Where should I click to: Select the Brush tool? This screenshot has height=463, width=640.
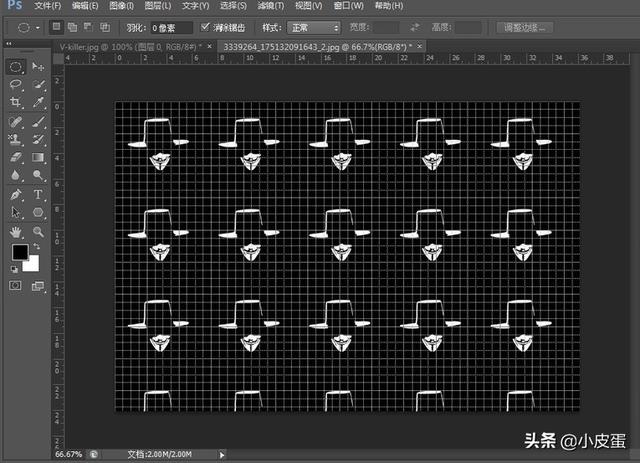coord(38,121)
